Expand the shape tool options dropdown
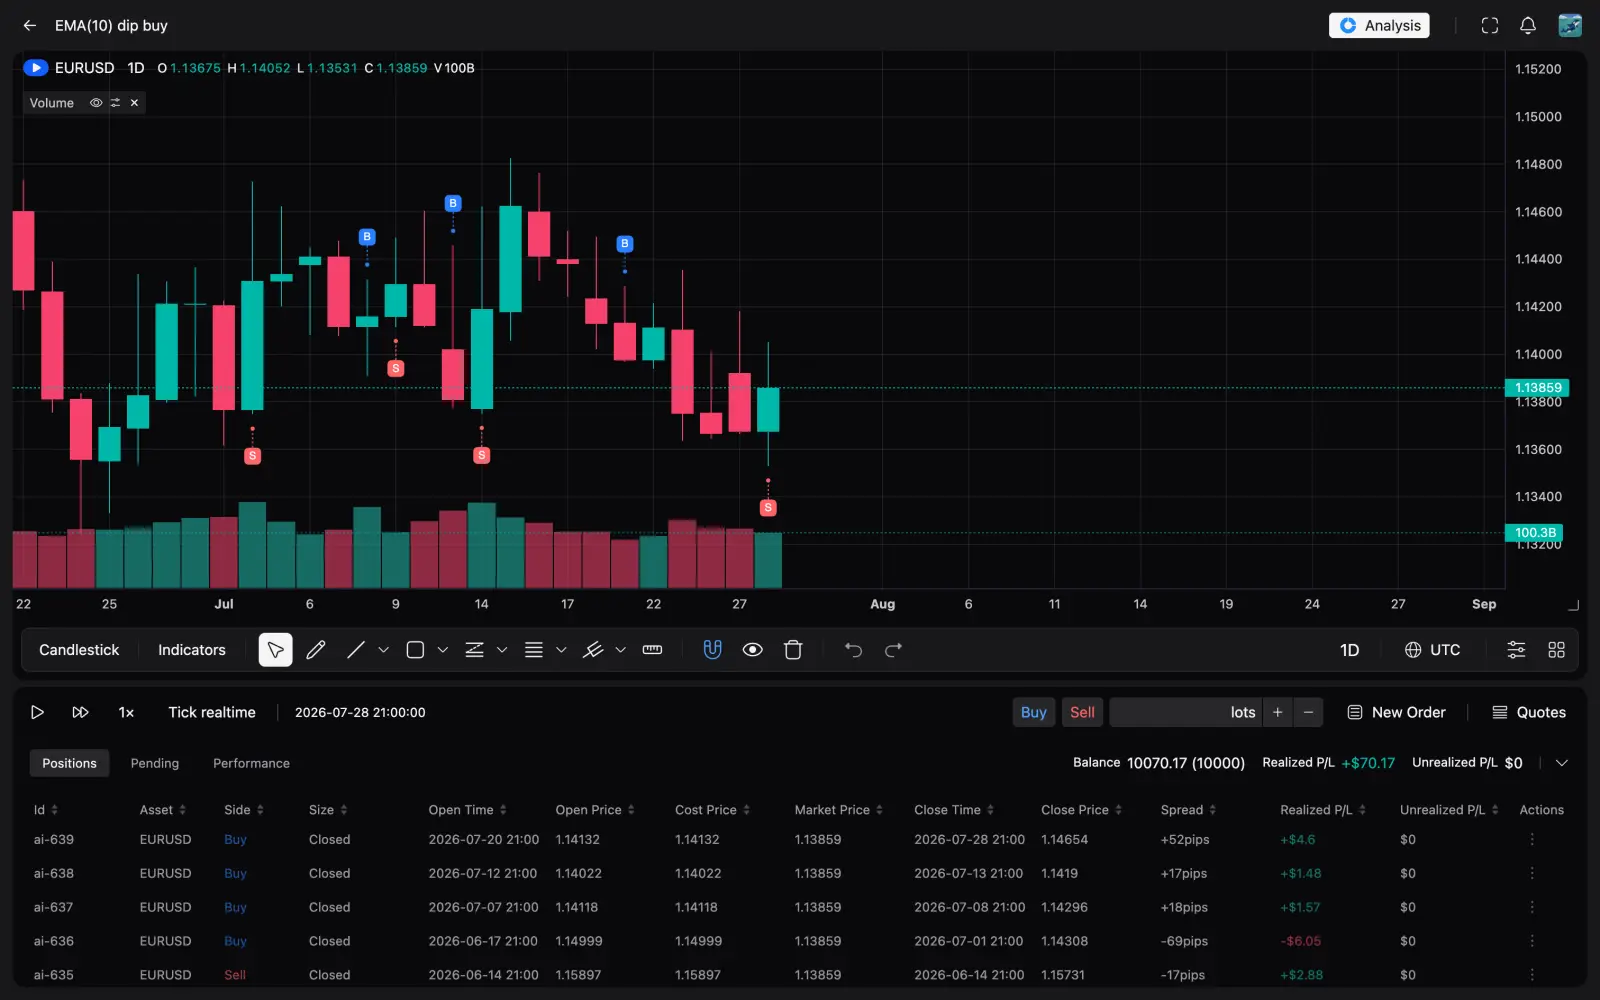This screenshot has width=1600, height=1000. click(x=443, y=650)
